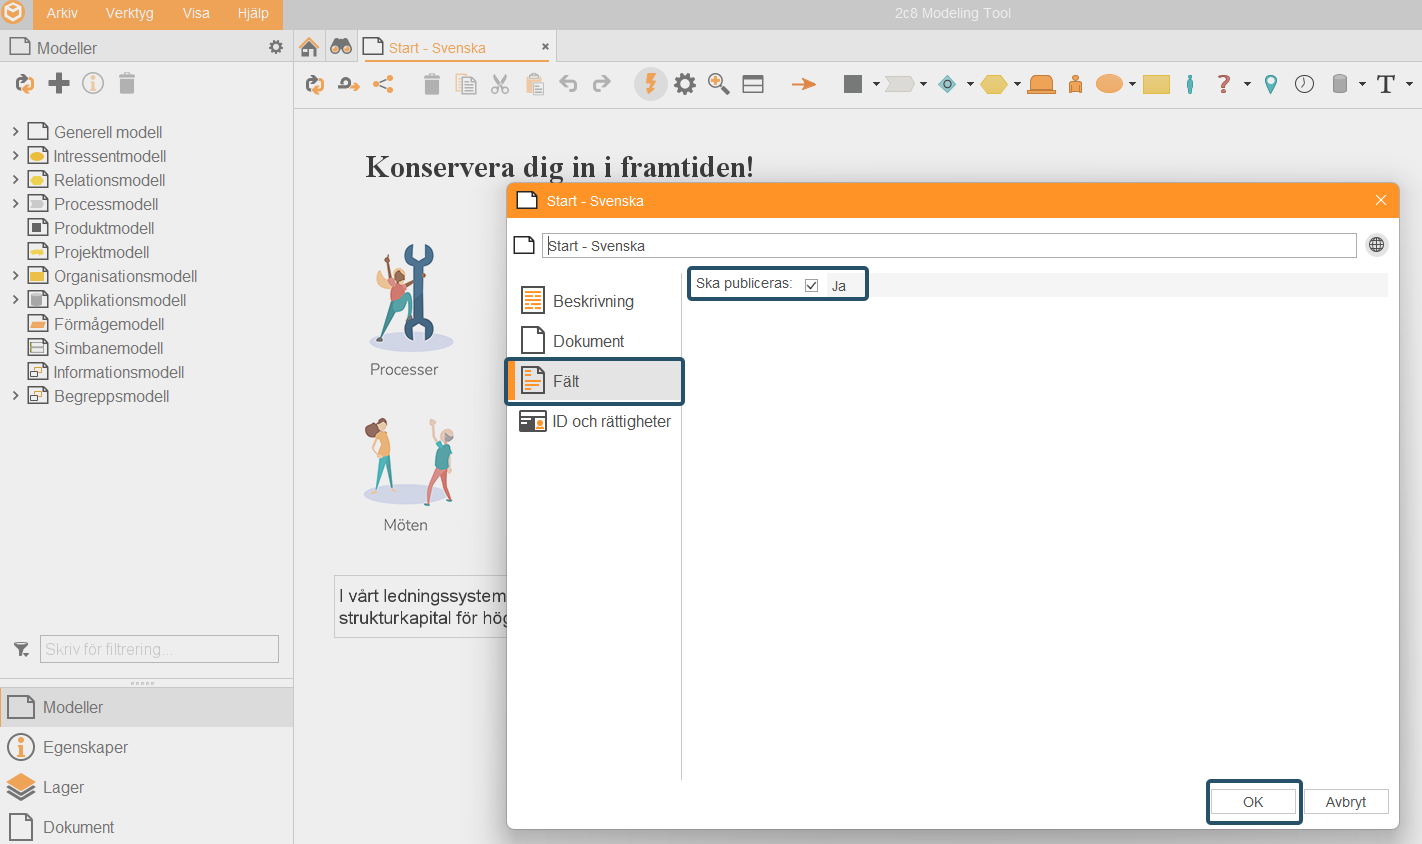Screen dimensions: 1422x844
Task: Select the teal person figure tool
Action: tap(1190, 84)
